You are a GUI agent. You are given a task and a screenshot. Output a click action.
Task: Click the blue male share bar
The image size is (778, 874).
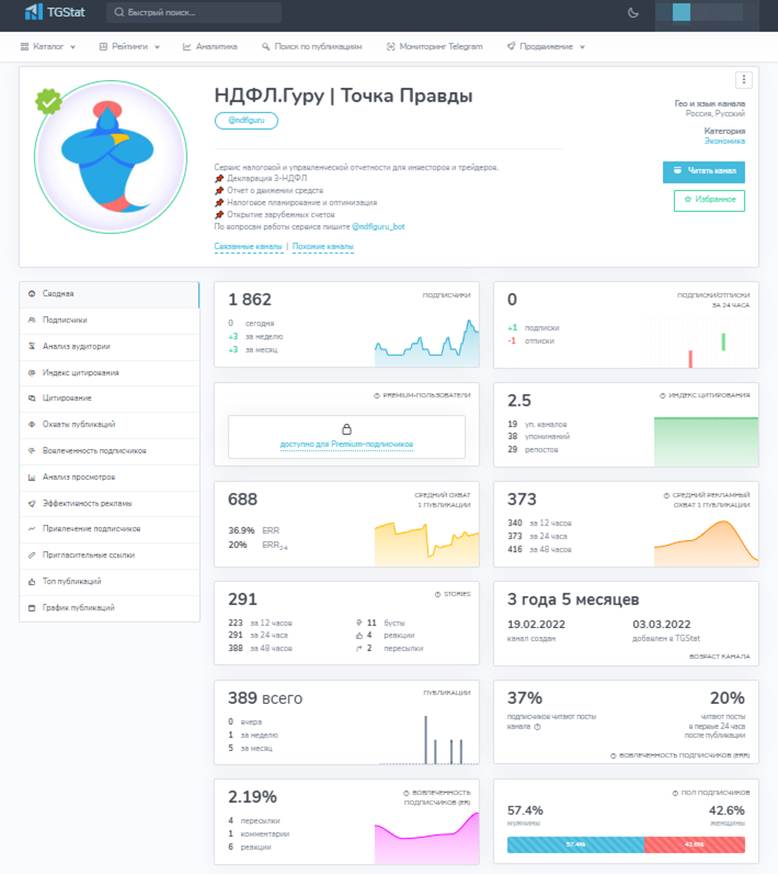[x=576, y=844]
